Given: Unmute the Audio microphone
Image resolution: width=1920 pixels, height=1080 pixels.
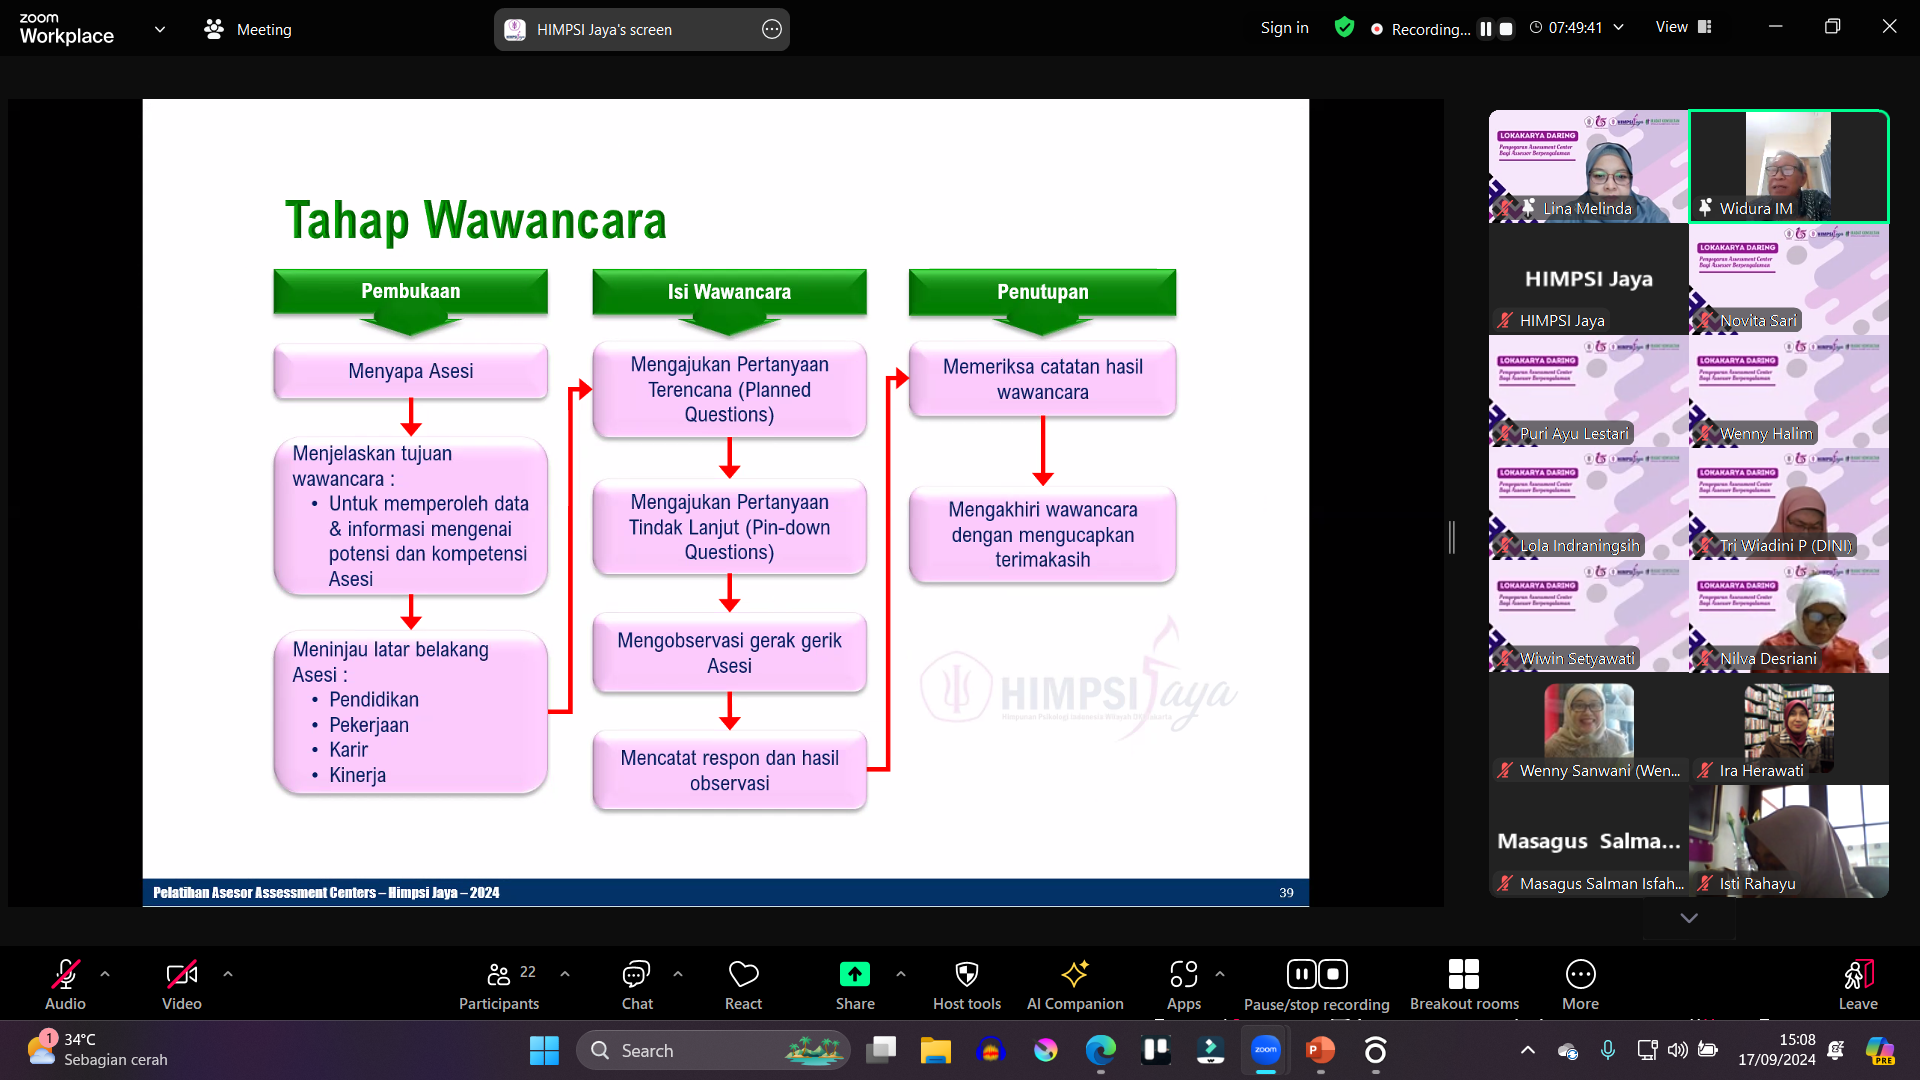Looking at the screenshot, I should [65, 975].
